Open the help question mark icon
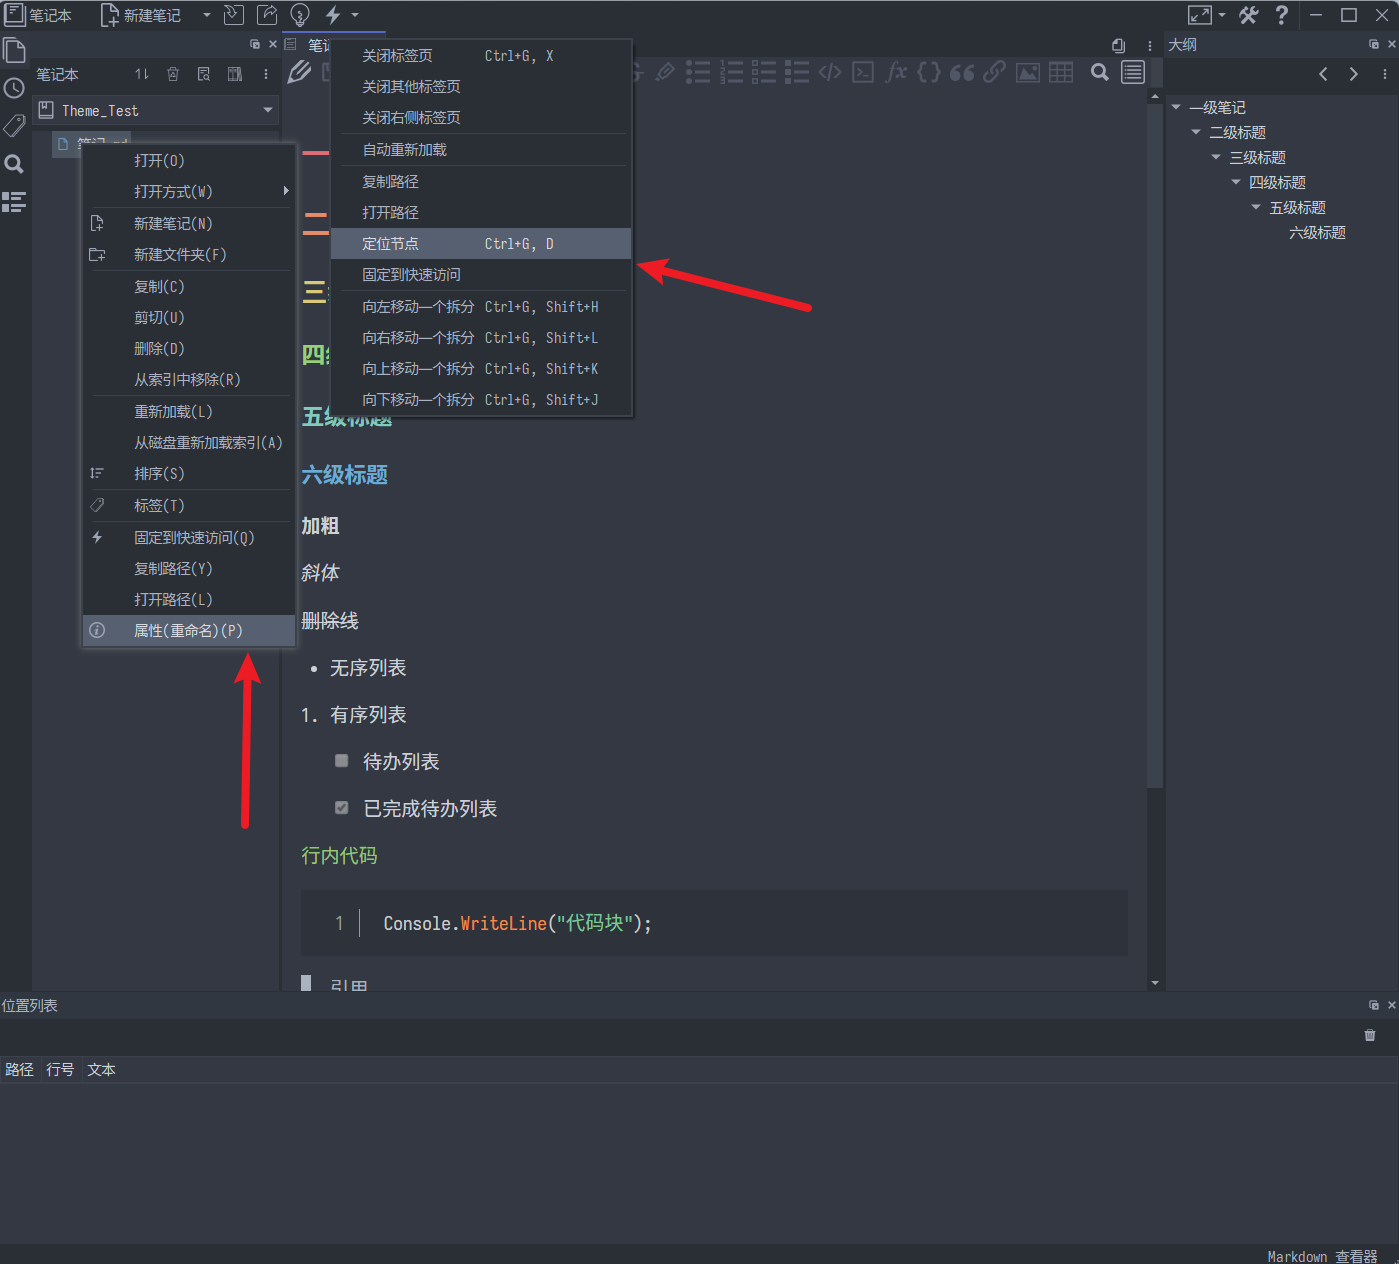Screen dimensions: 1399x1264 coord(1282,15)
